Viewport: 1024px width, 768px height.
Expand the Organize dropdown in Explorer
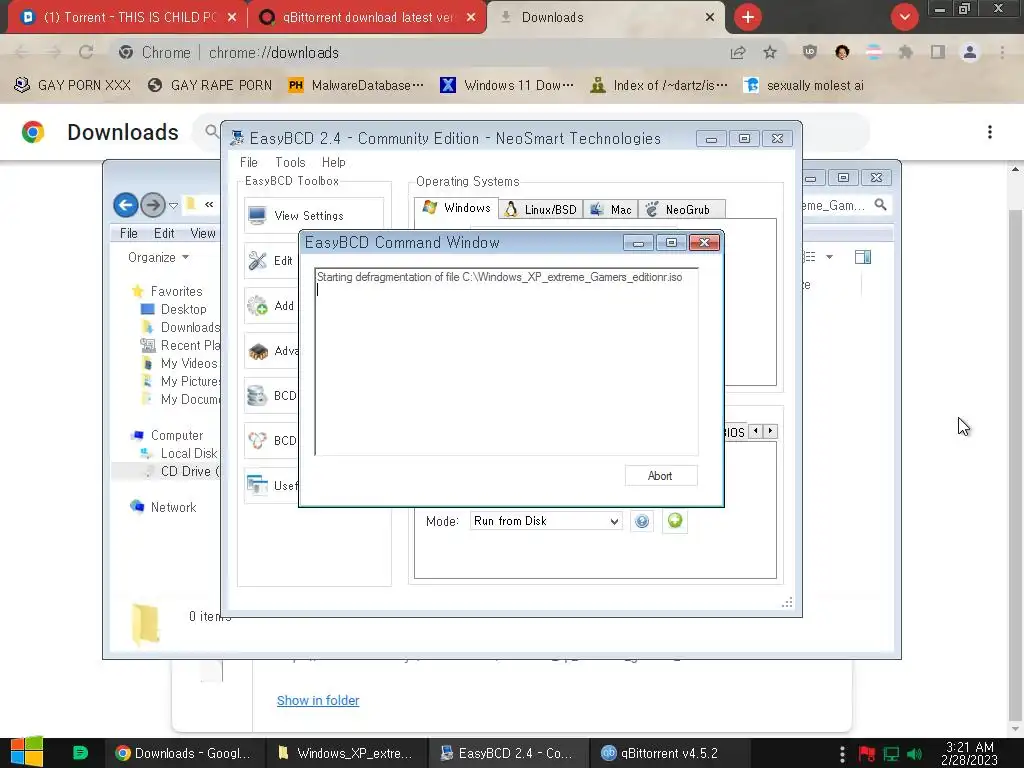[x=159, y=257]
